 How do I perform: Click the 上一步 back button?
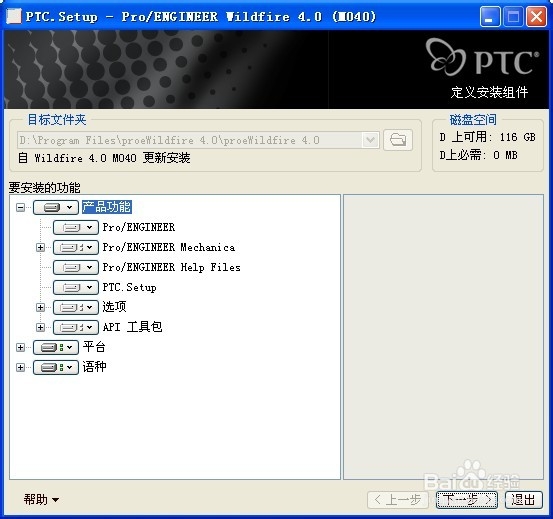tap(398, 500)
